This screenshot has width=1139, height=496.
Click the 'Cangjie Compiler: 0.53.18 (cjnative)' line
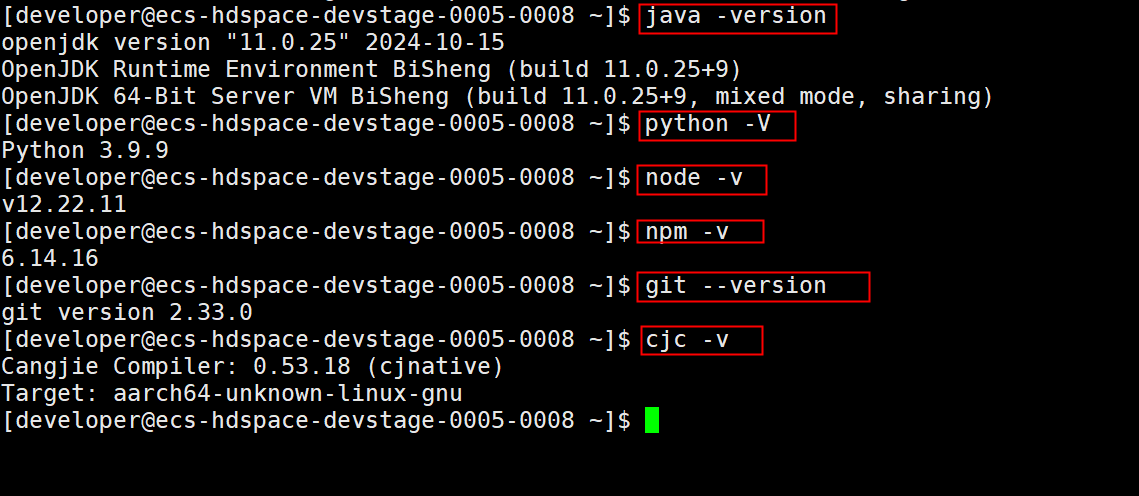point(253,367)
